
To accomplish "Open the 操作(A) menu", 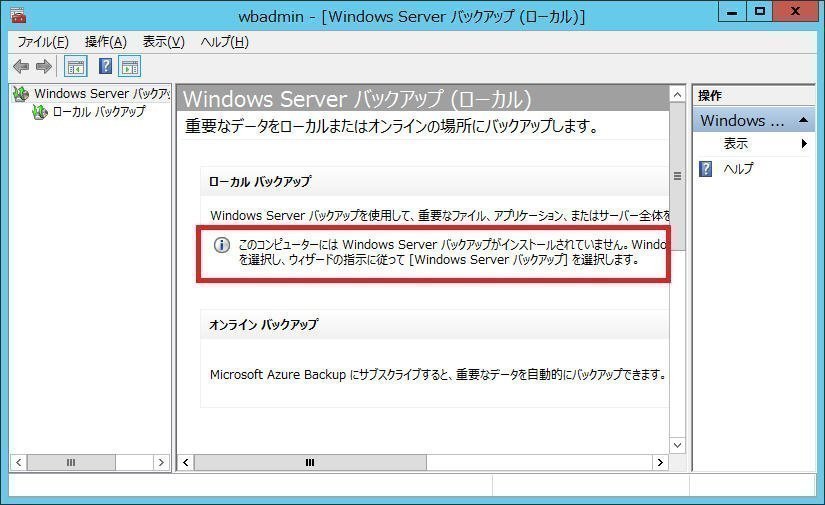I will 106,42.
